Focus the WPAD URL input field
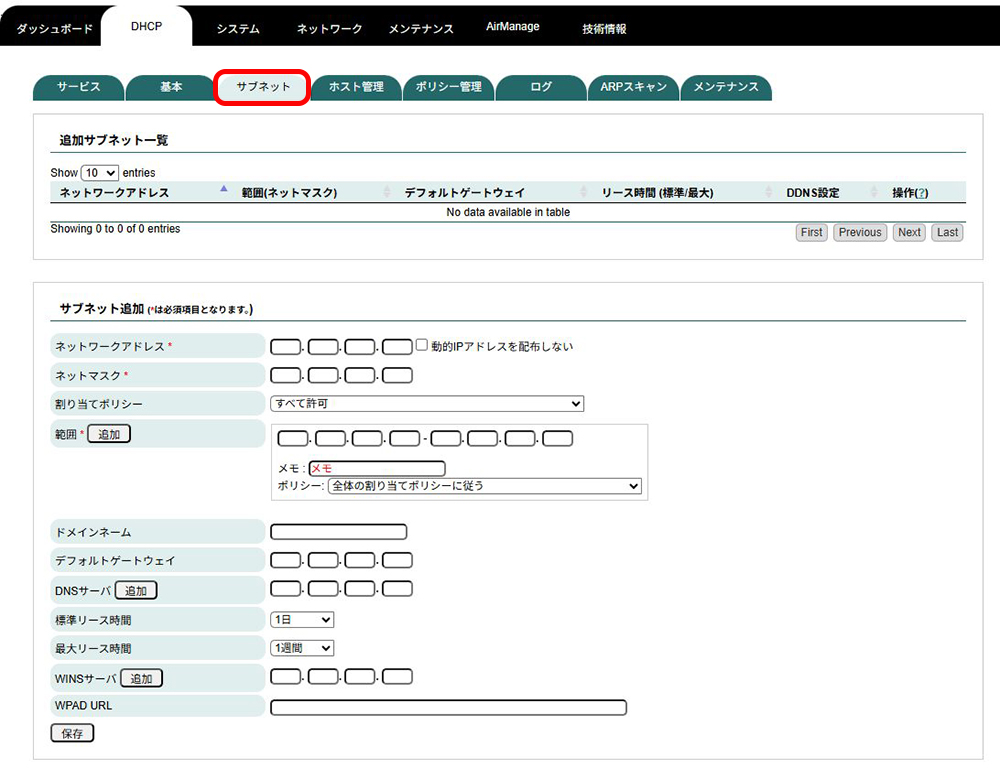The width and height of the screenshot is (1000, 768). click(448, 707)
